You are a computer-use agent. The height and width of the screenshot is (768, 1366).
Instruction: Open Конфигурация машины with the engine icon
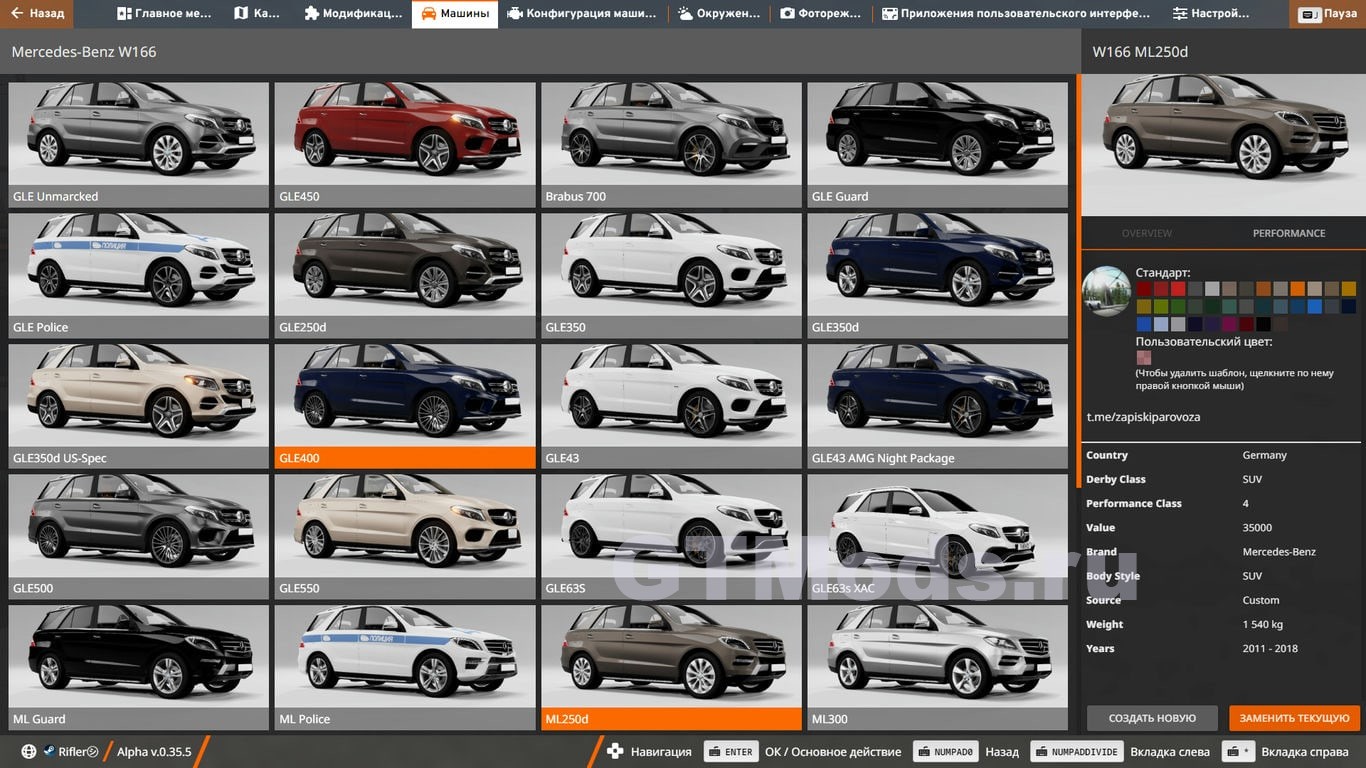point(581,14)
